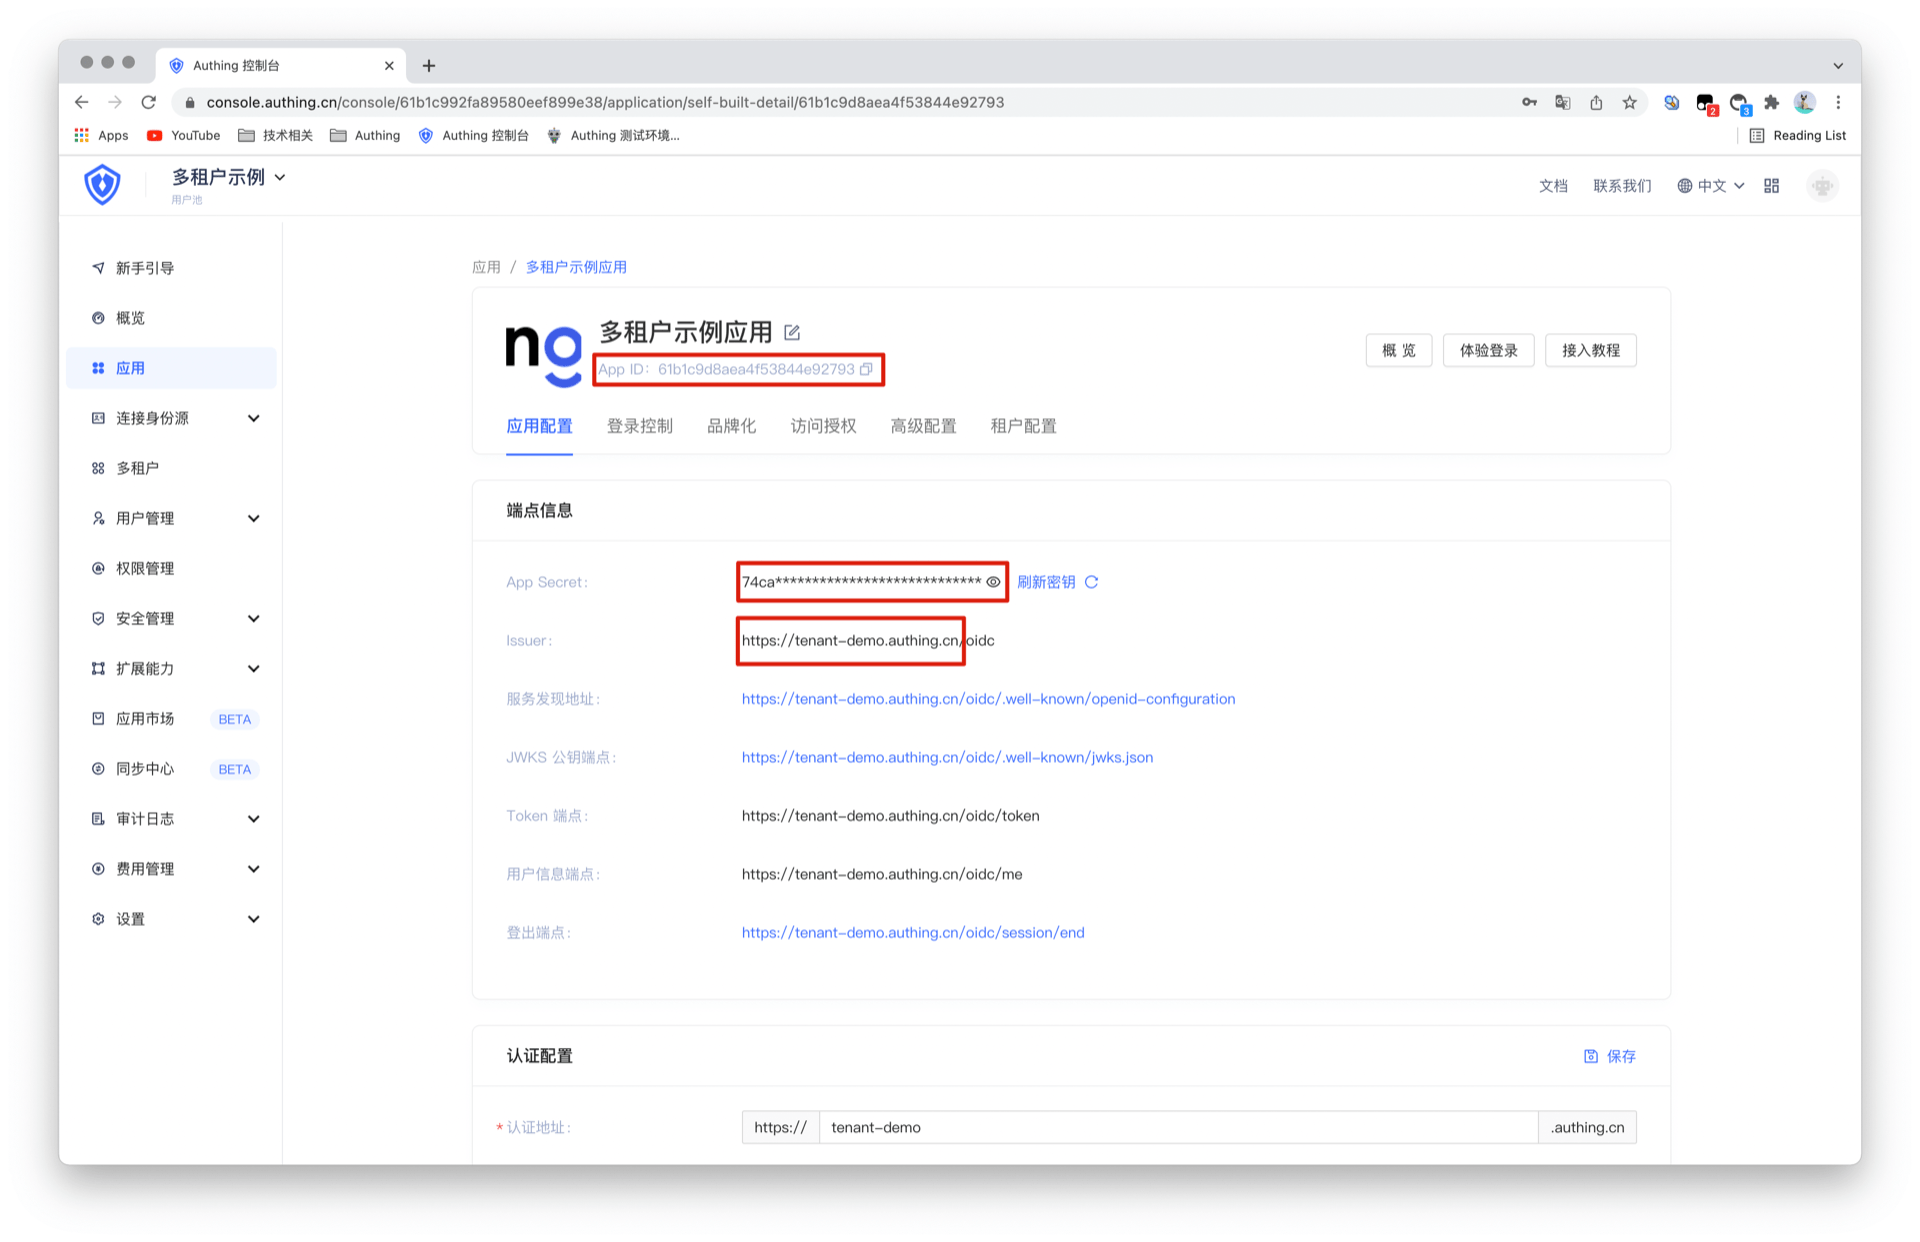Viewport: 1920px width, 1242px height.
Task: Edit the application name with the pencil icon
Action: click(x=792, y=331)
